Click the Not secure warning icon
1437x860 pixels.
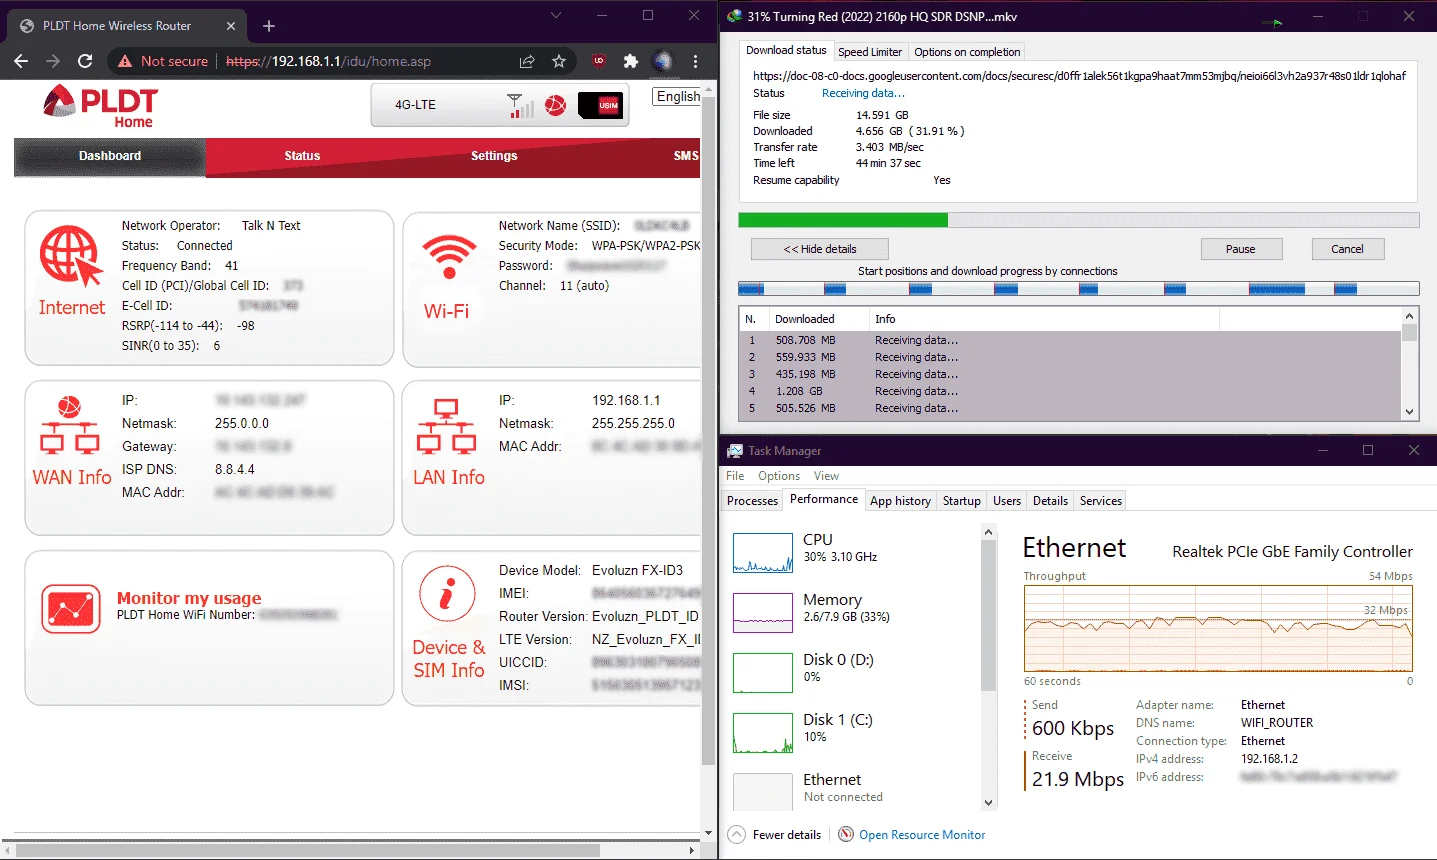pos(125,61)
